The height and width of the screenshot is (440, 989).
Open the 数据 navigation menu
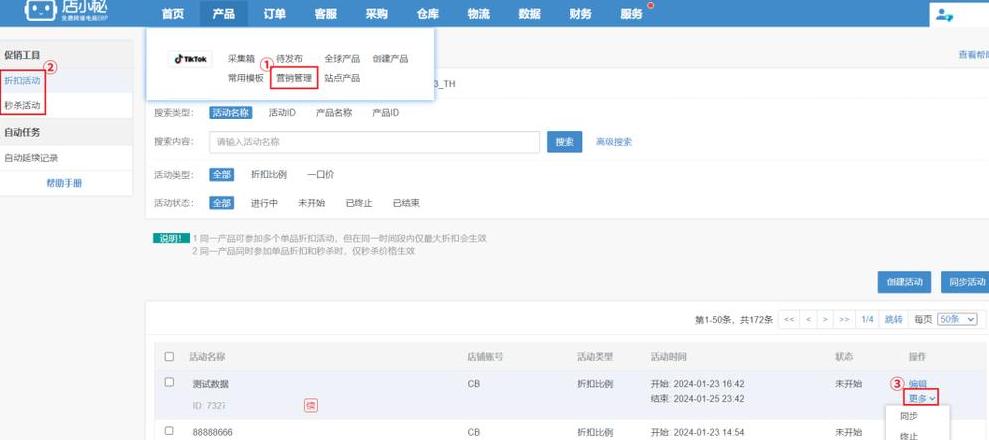pos(530,14)
